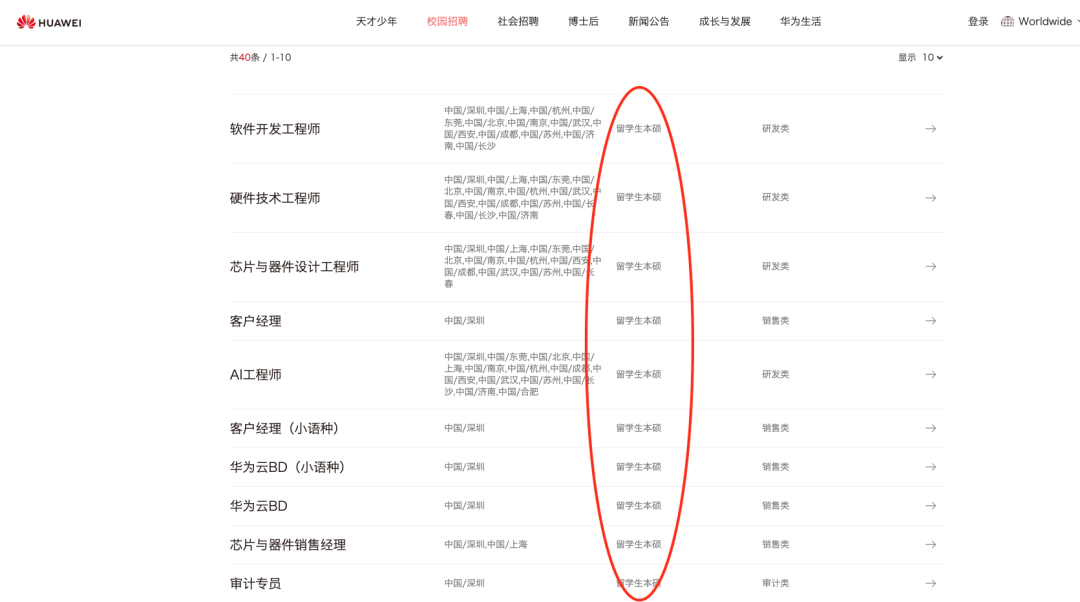
Task: Open arrow for 芯片与器件设计工程师 row
Action: pos(931,267)
